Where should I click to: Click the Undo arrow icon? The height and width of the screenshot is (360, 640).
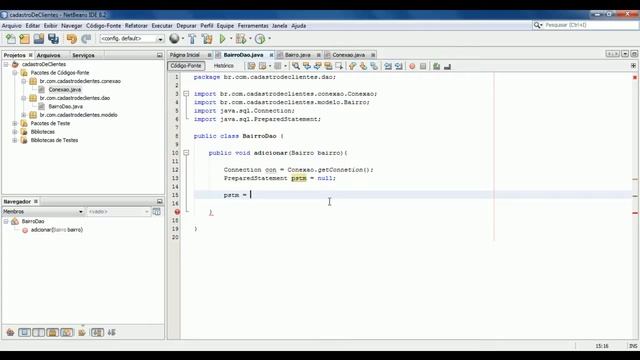click(x=72, y=39)
